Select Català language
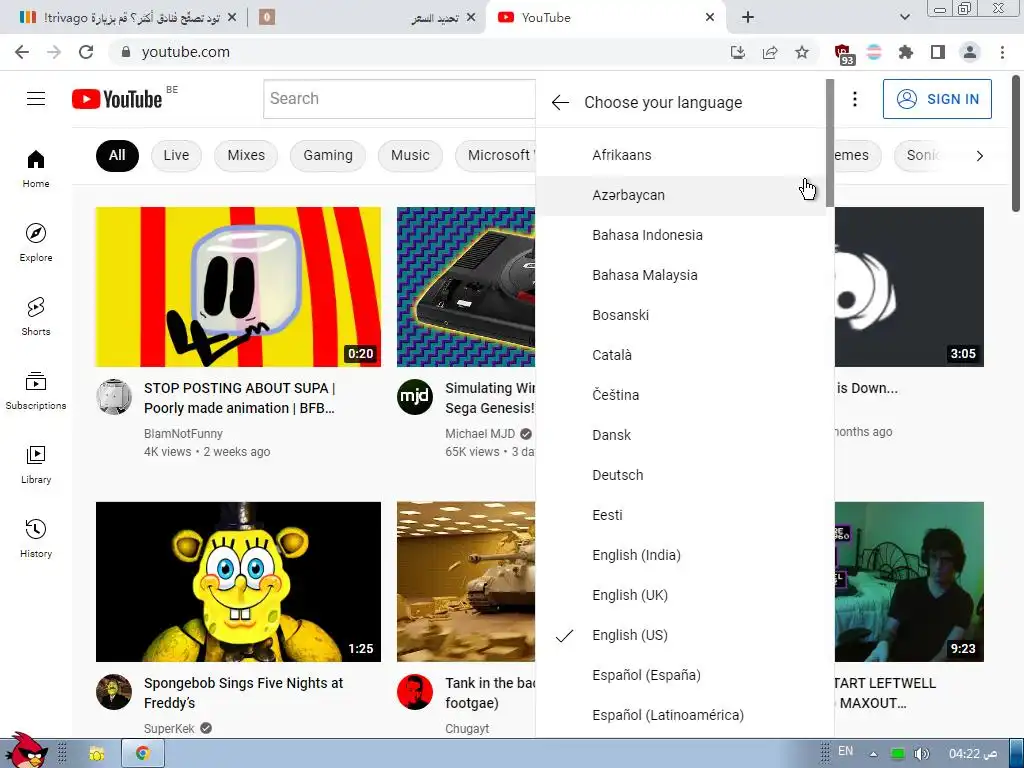 coord(680,355)
